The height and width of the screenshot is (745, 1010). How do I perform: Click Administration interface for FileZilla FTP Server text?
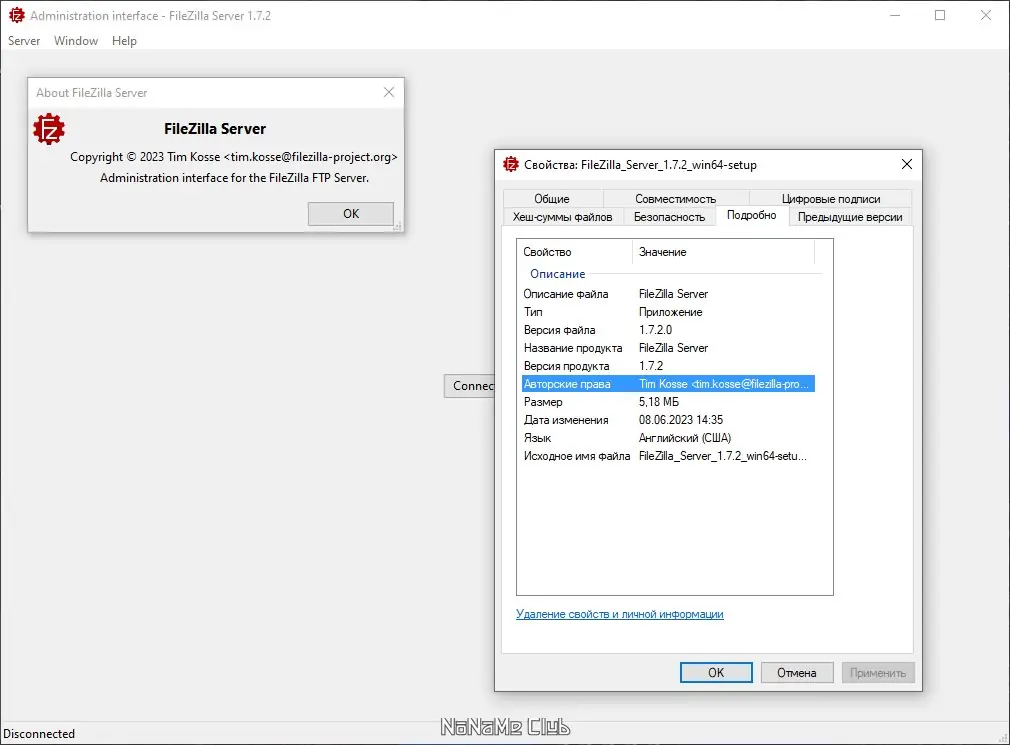point(234,178)
